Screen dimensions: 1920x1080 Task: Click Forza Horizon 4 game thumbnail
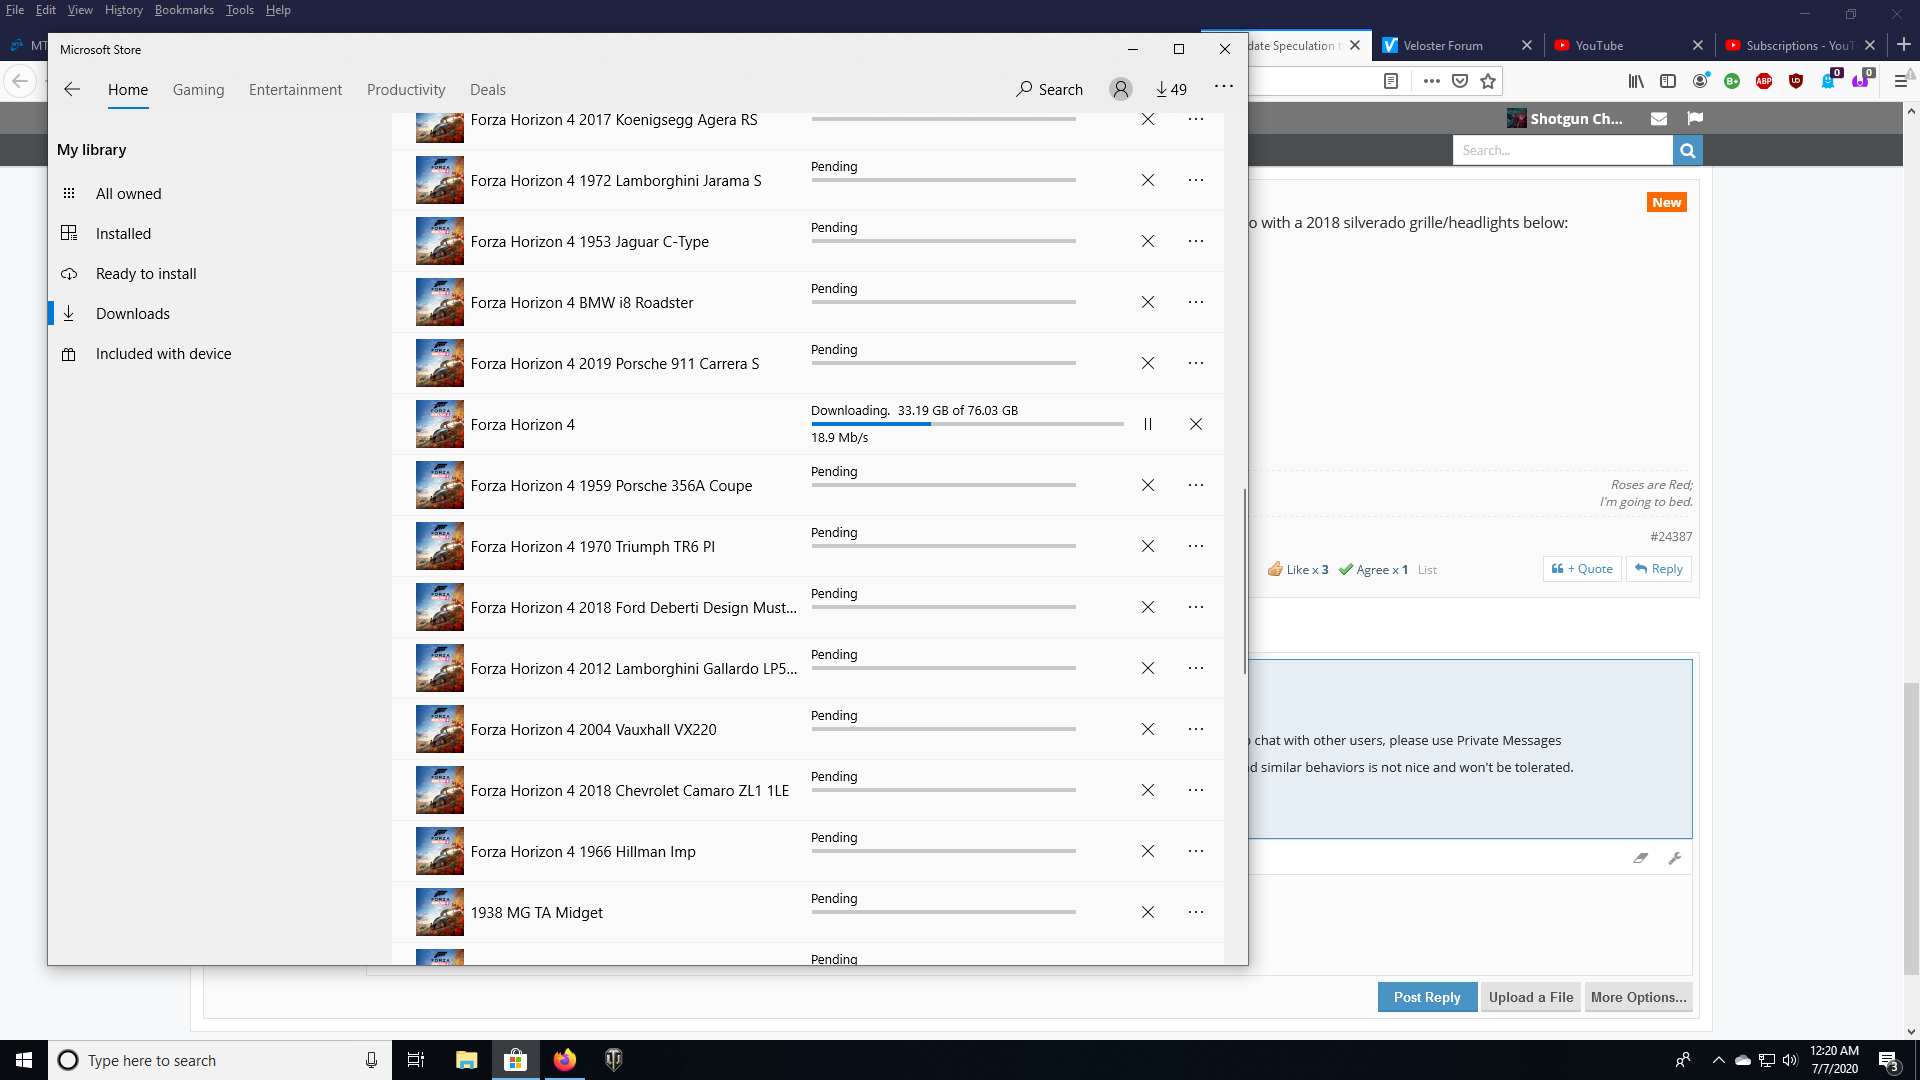click(440, 424)
